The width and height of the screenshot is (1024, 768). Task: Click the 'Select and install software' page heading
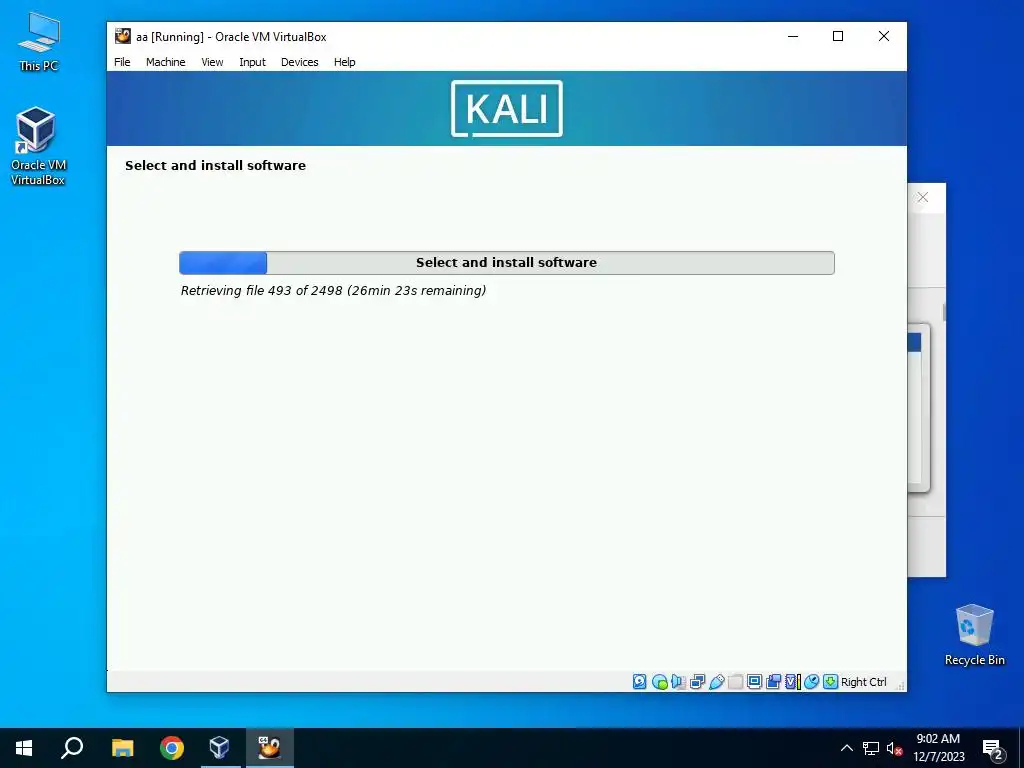click(x=216, y=165)
